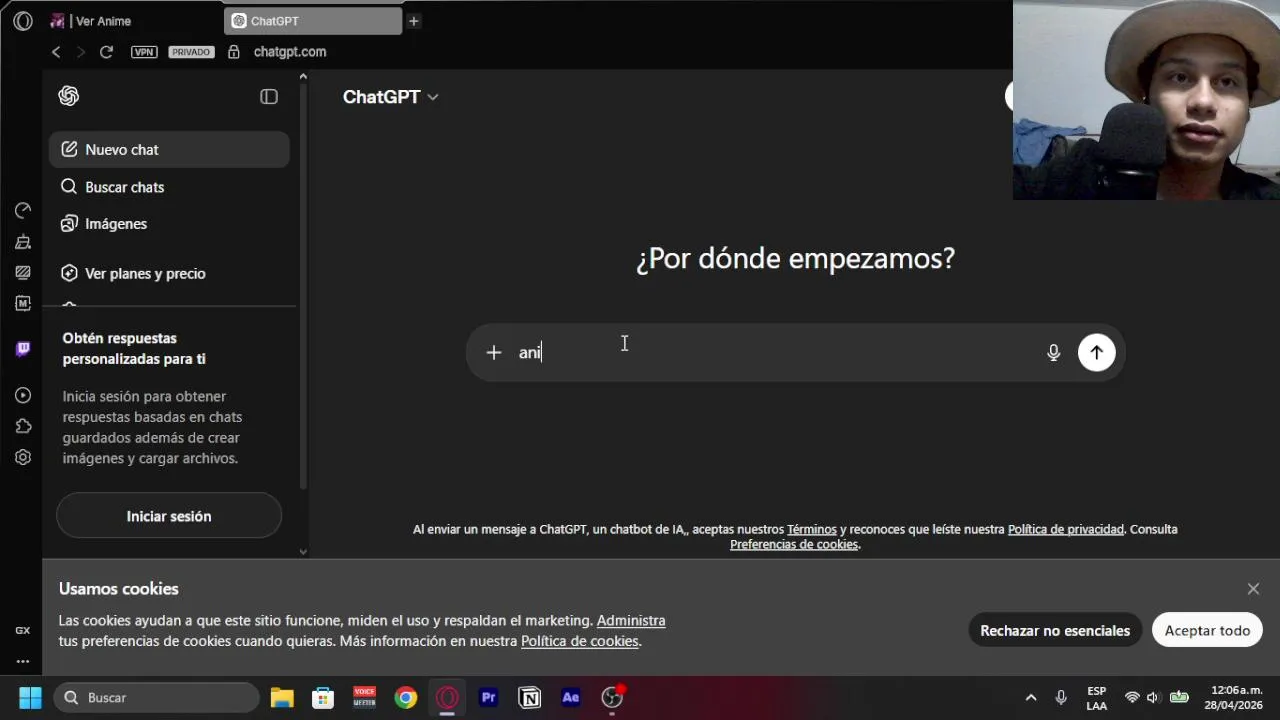Image resolution: width=1280 pixels, height=720 pixels.
Task: Open Notion from the taskbar
Action: (529, 698)
